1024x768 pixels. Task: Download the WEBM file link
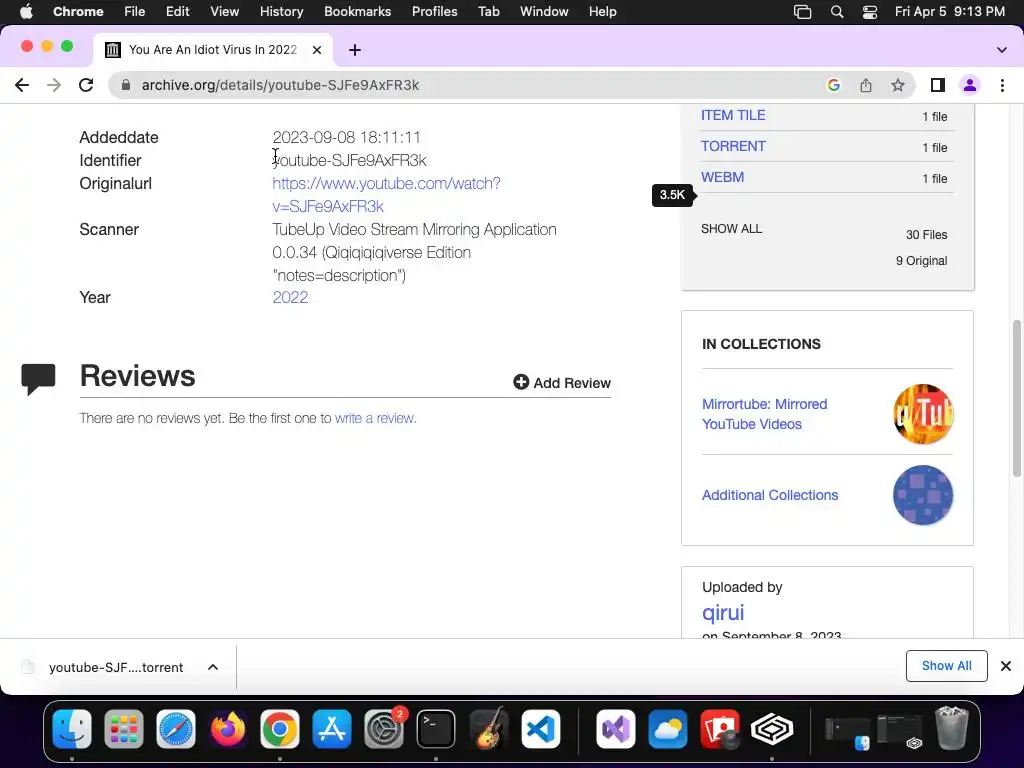[x=722, y=177]
